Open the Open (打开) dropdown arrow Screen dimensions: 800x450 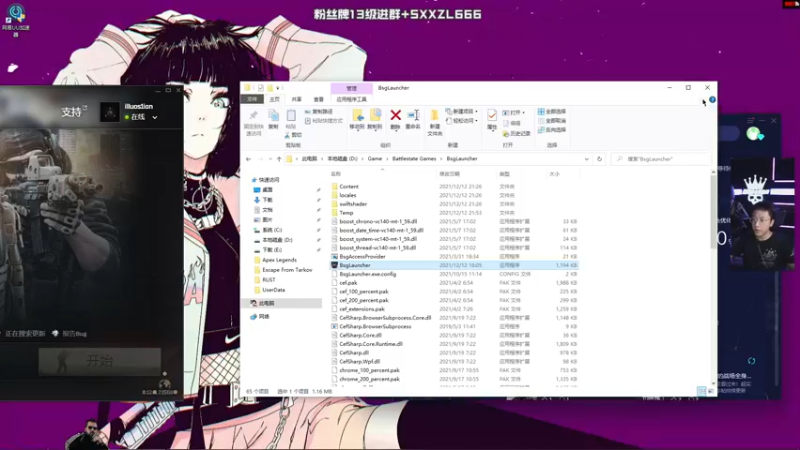[523, 113]
